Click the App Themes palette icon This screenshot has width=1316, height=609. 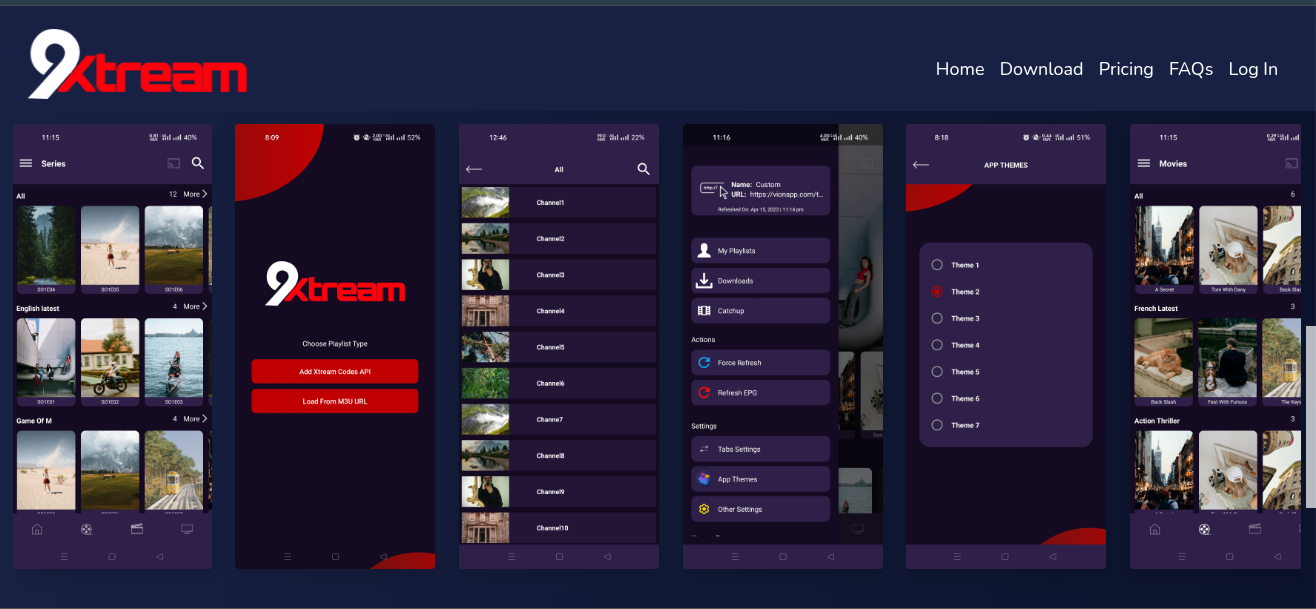(704, 479)
